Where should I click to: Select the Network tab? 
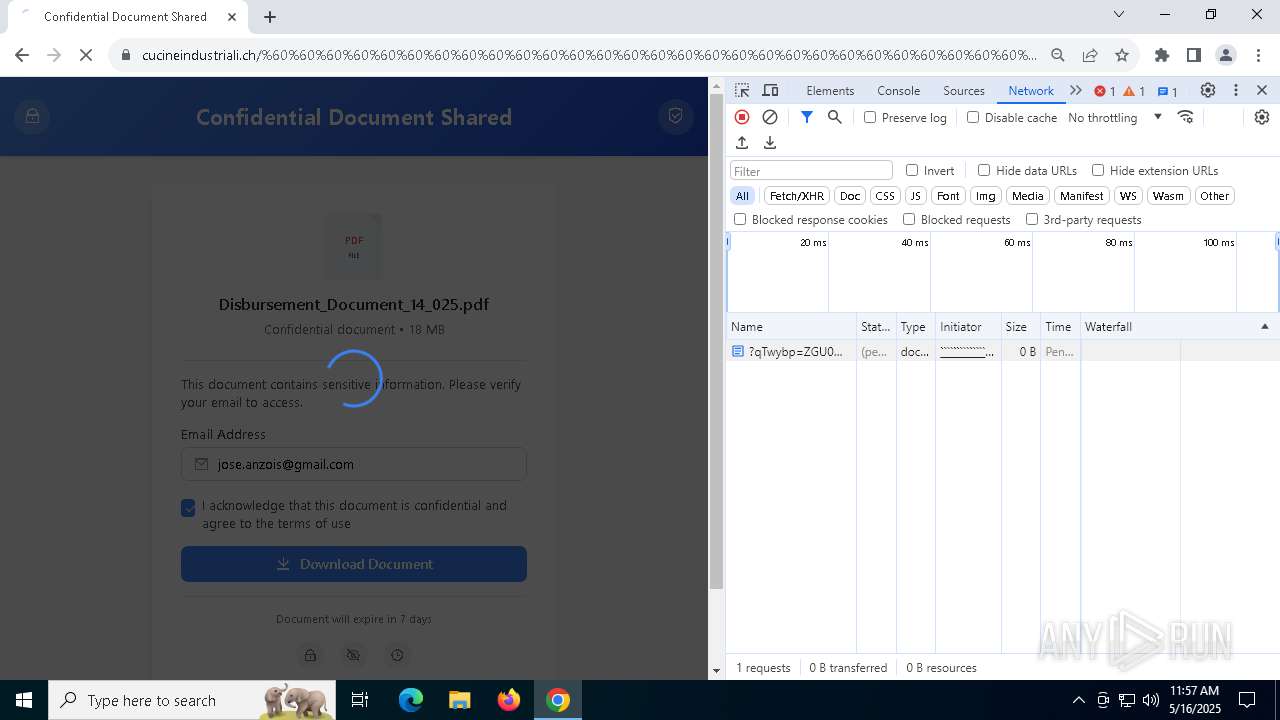pos(1031,90)
